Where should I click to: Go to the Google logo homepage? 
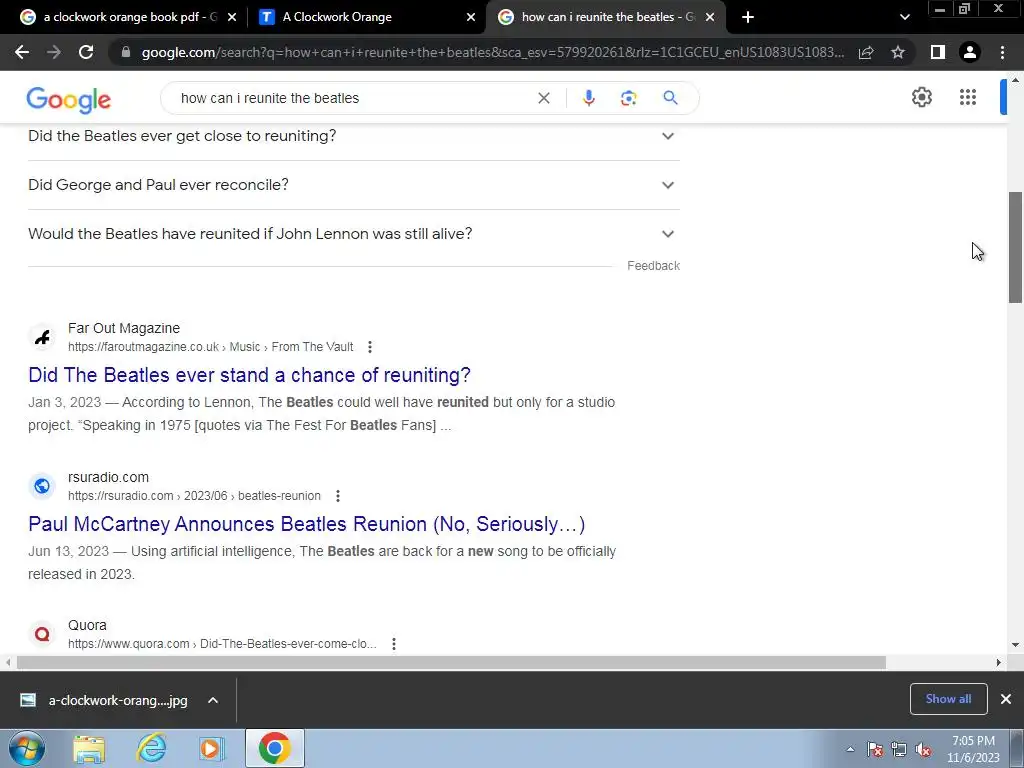(69, 99)
